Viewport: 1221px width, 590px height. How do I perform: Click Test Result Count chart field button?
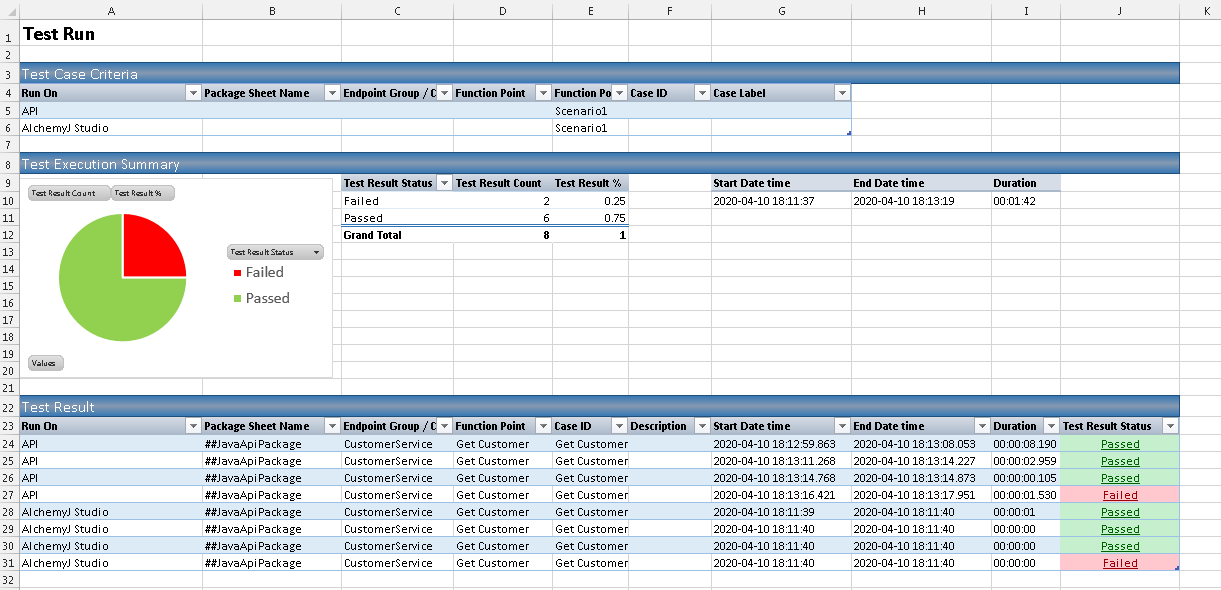point(68,193)
